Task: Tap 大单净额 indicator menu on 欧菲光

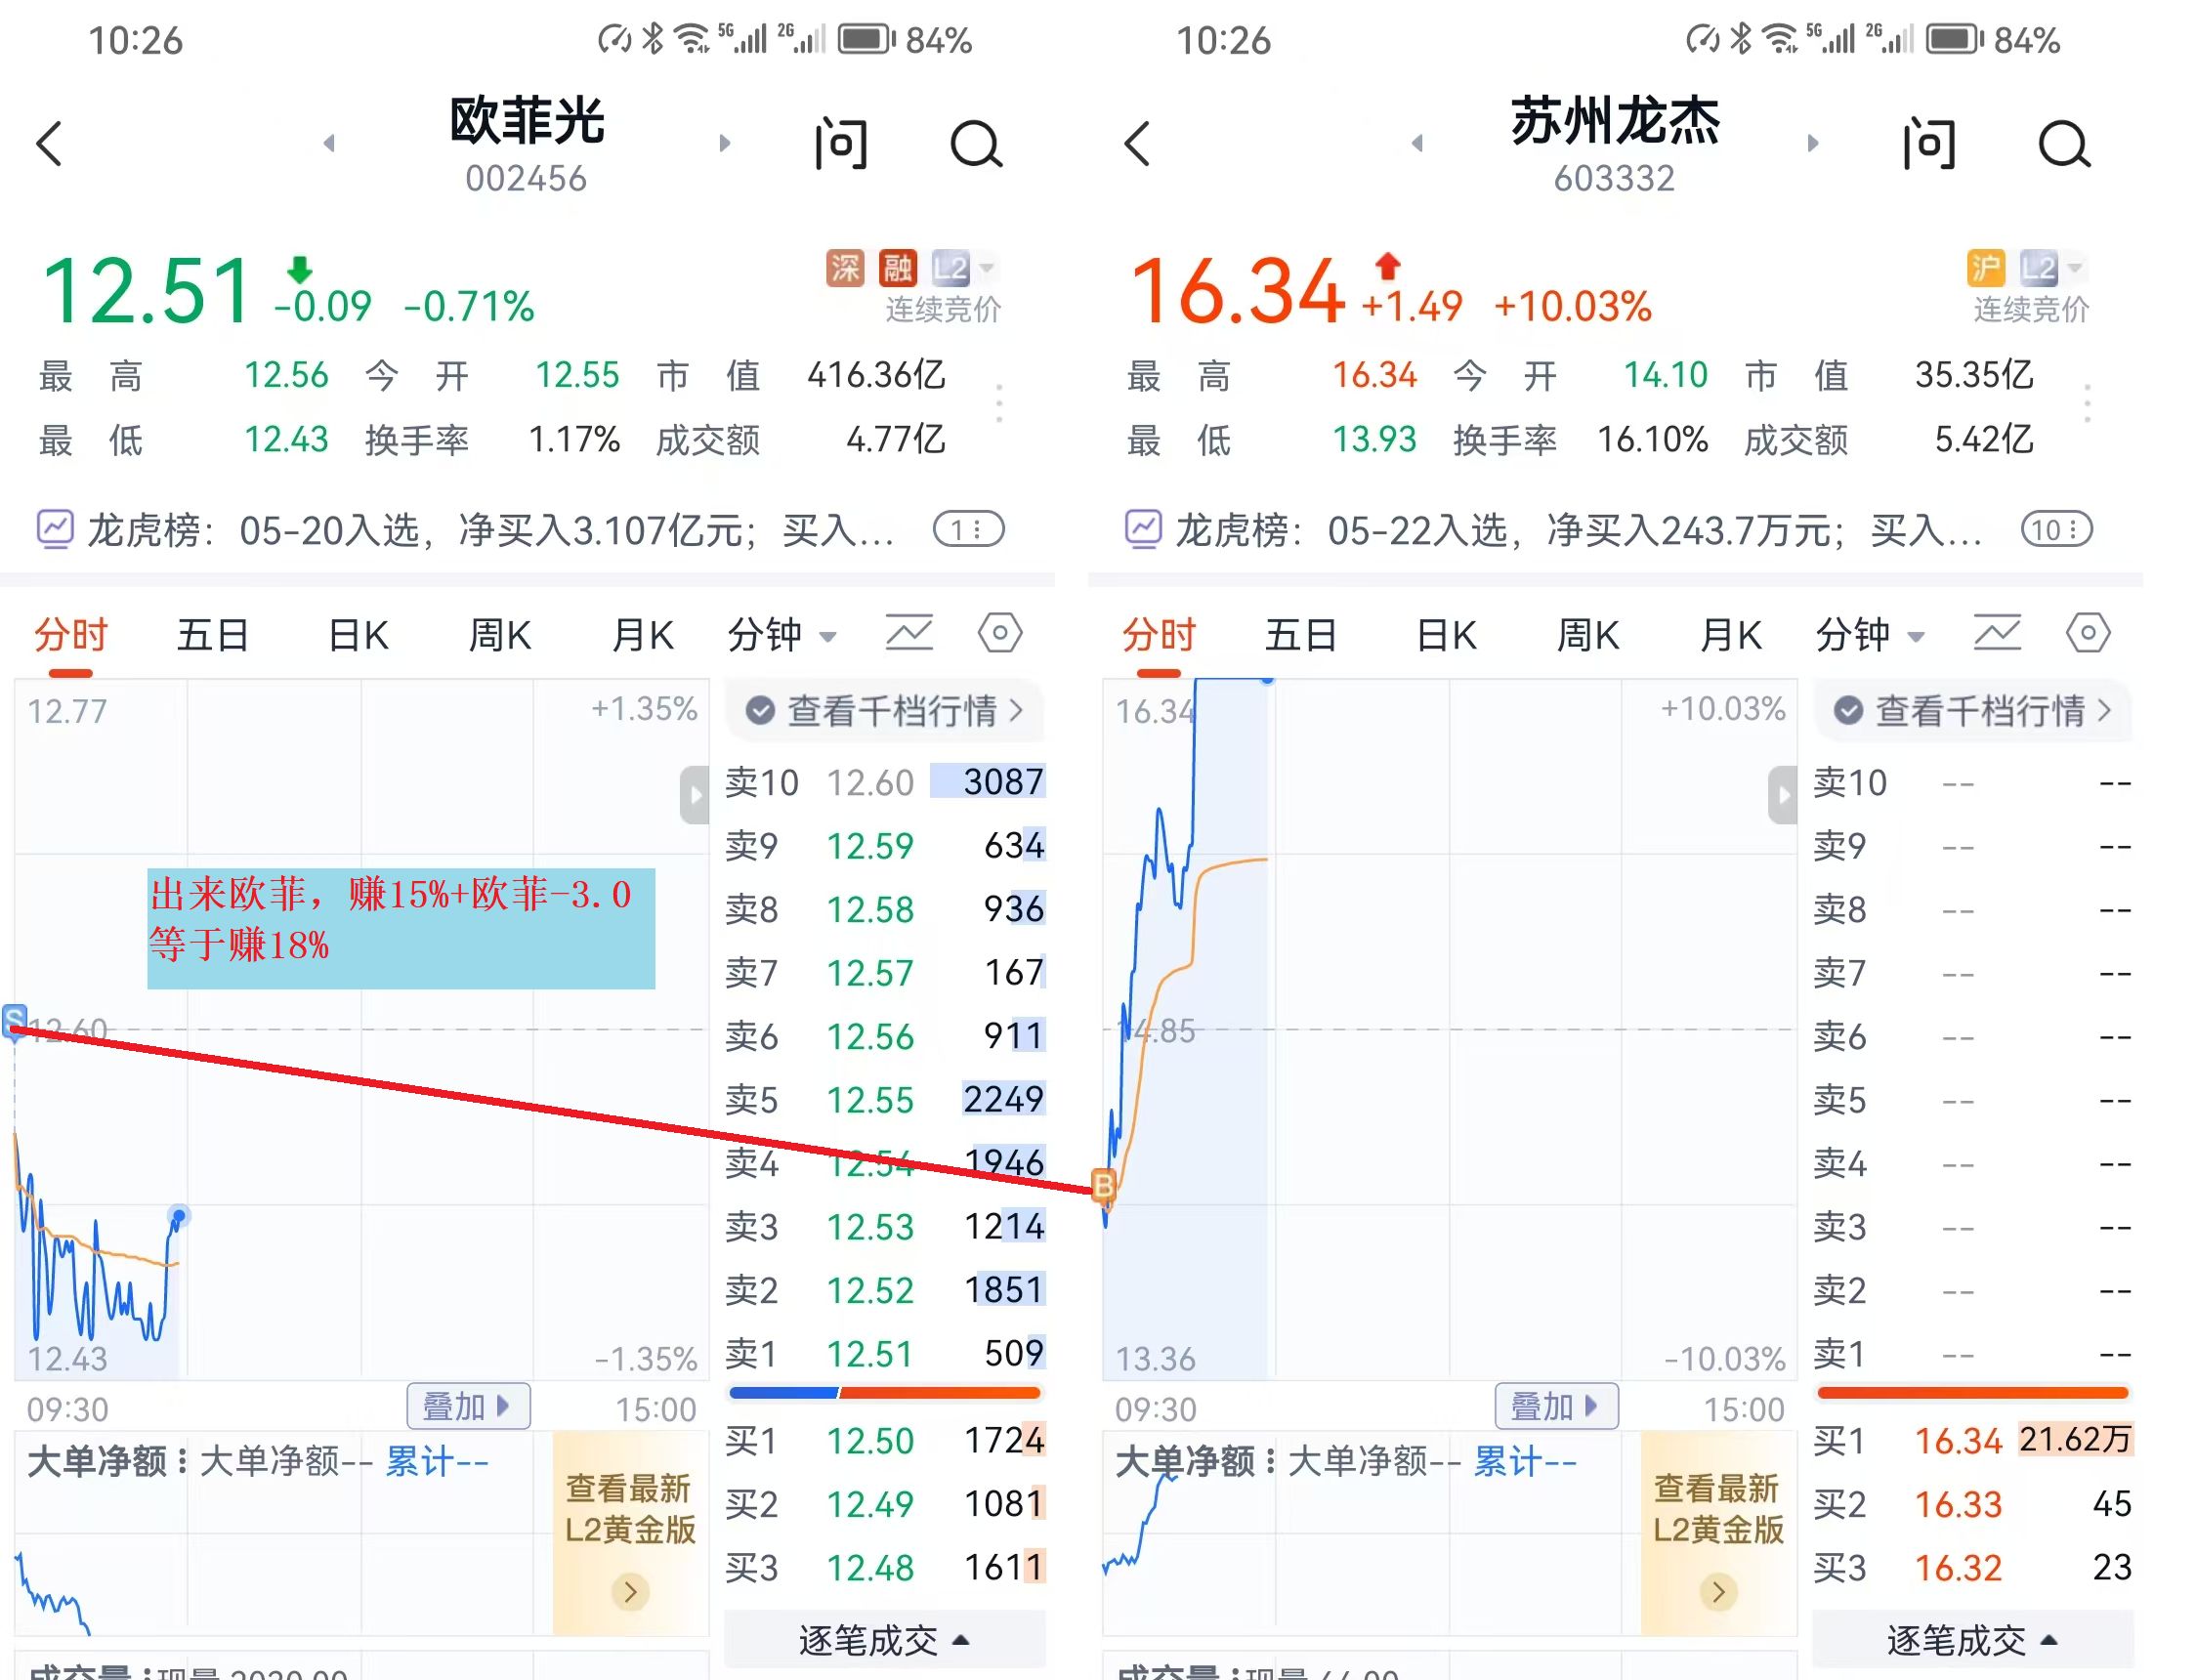Action: coord(107,1462)
